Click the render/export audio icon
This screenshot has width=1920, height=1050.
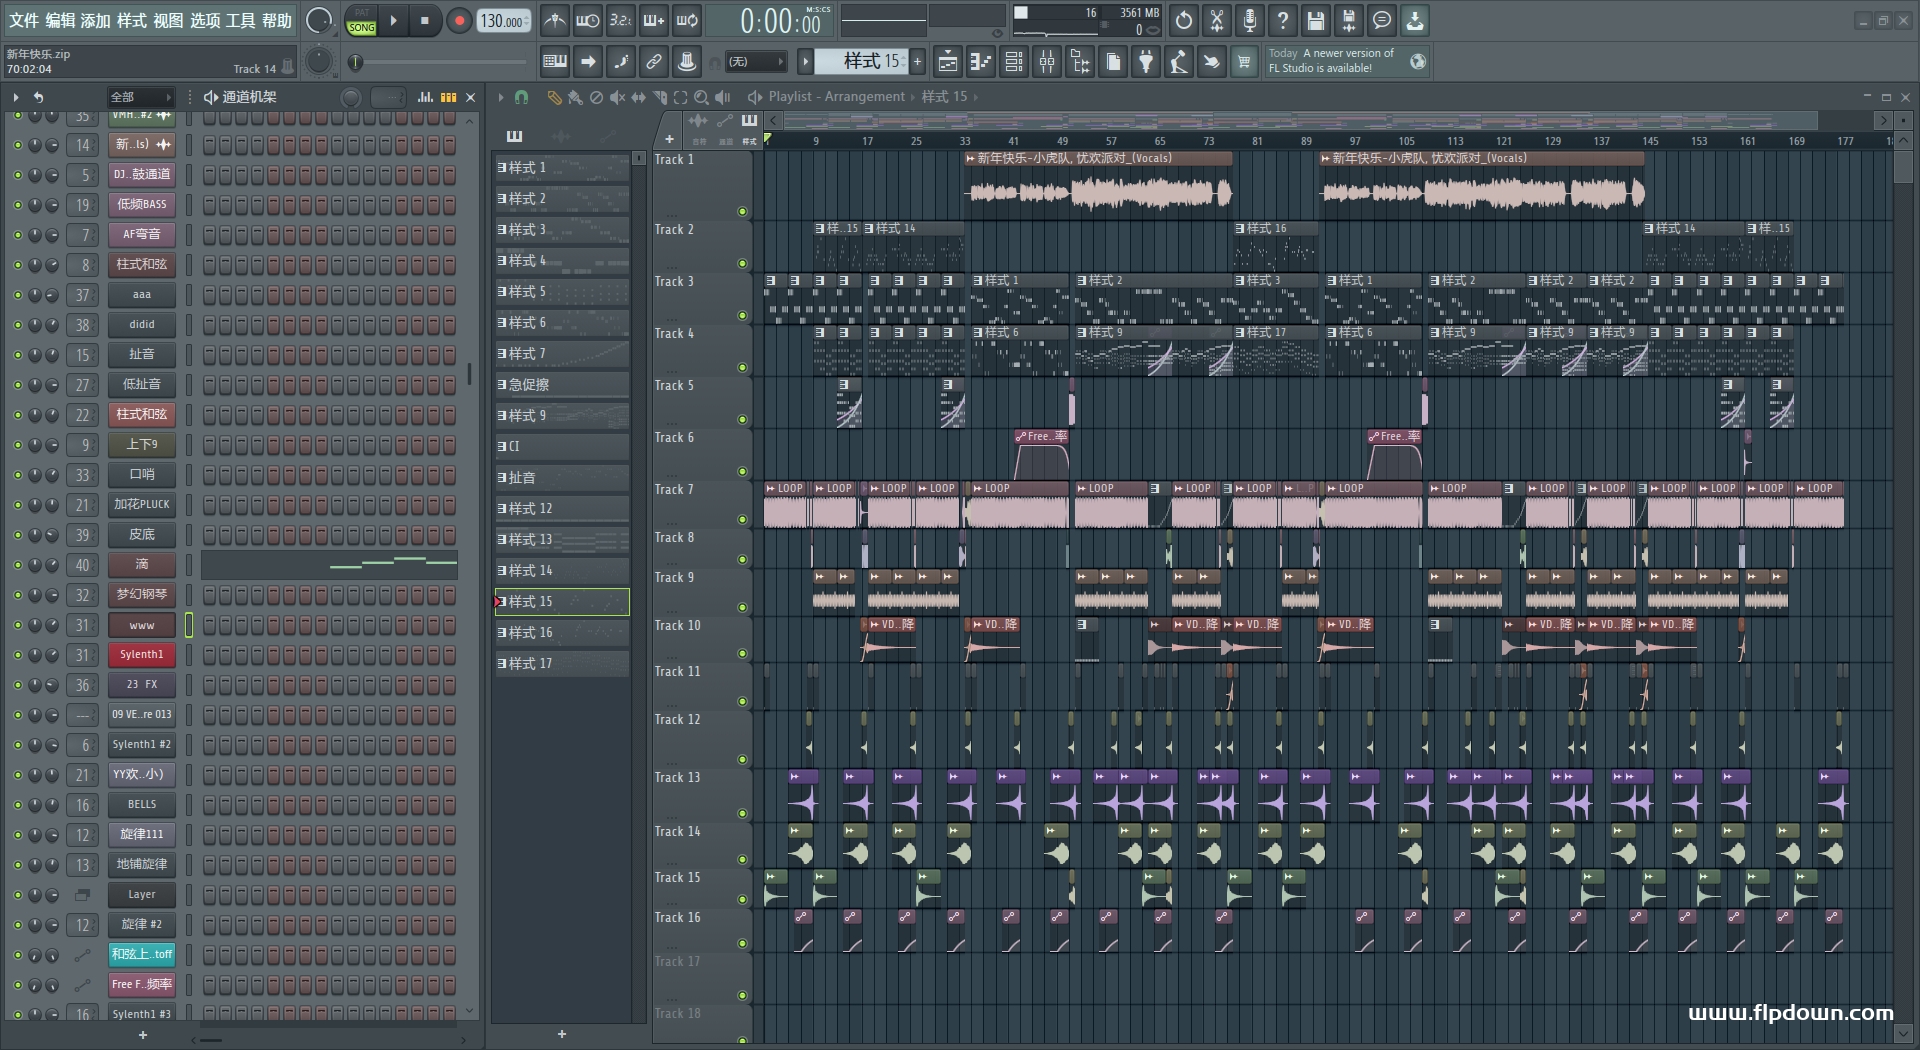[1349, 20]
